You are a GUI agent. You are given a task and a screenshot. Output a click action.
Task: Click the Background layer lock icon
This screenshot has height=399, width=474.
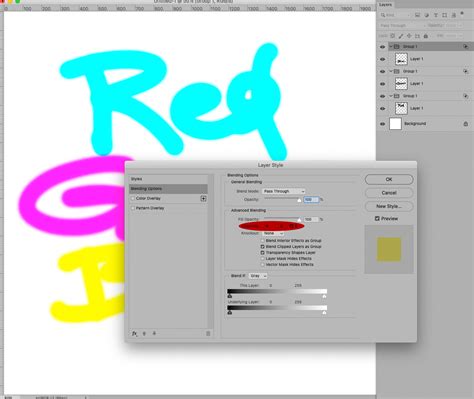(x=466, y=124)
